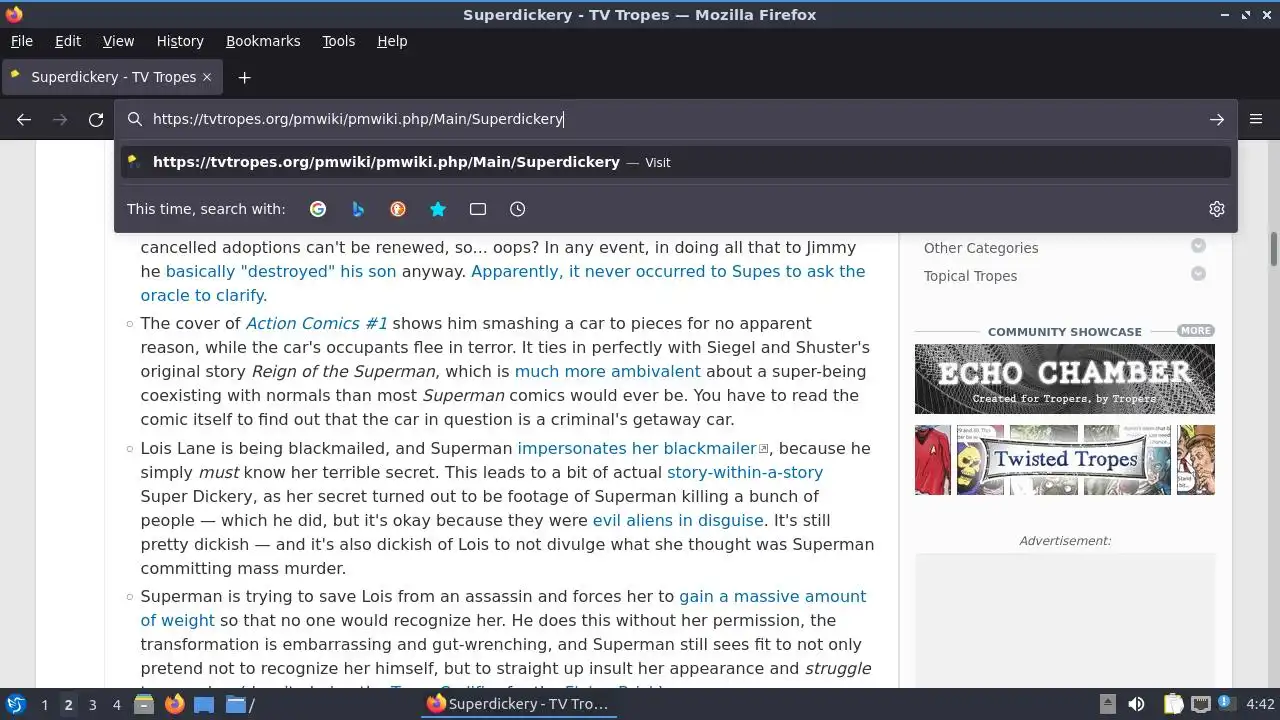1280x720 pixels.
Task: Select the Superdickery - TV Tropes tab
Action: coord(112,77)
